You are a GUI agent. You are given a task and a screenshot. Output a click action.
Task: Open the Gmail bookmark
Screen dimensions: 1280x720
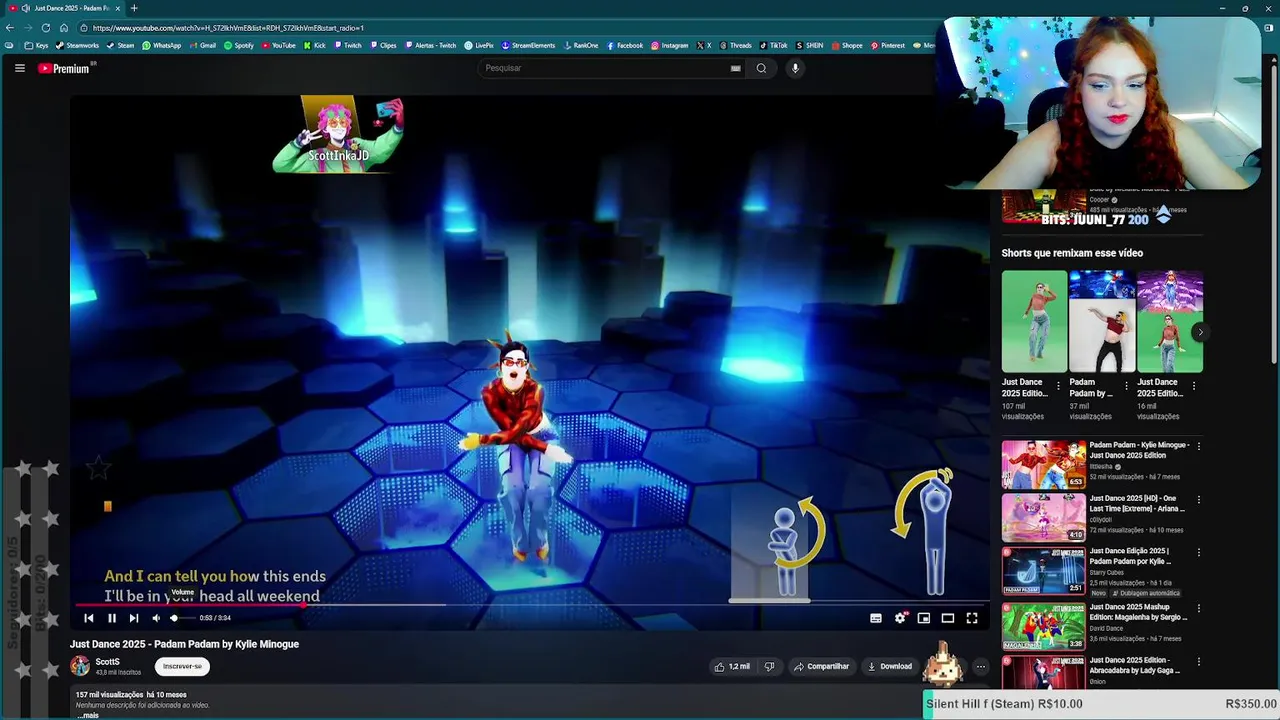tap(202, 45)
